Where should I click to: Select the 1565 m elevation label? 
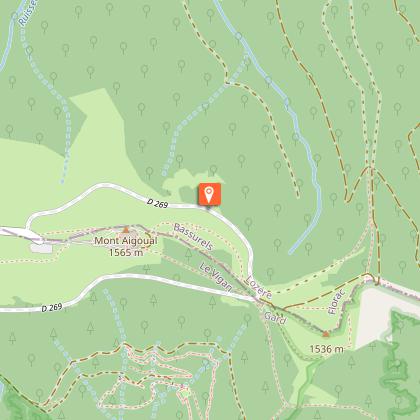126,252
